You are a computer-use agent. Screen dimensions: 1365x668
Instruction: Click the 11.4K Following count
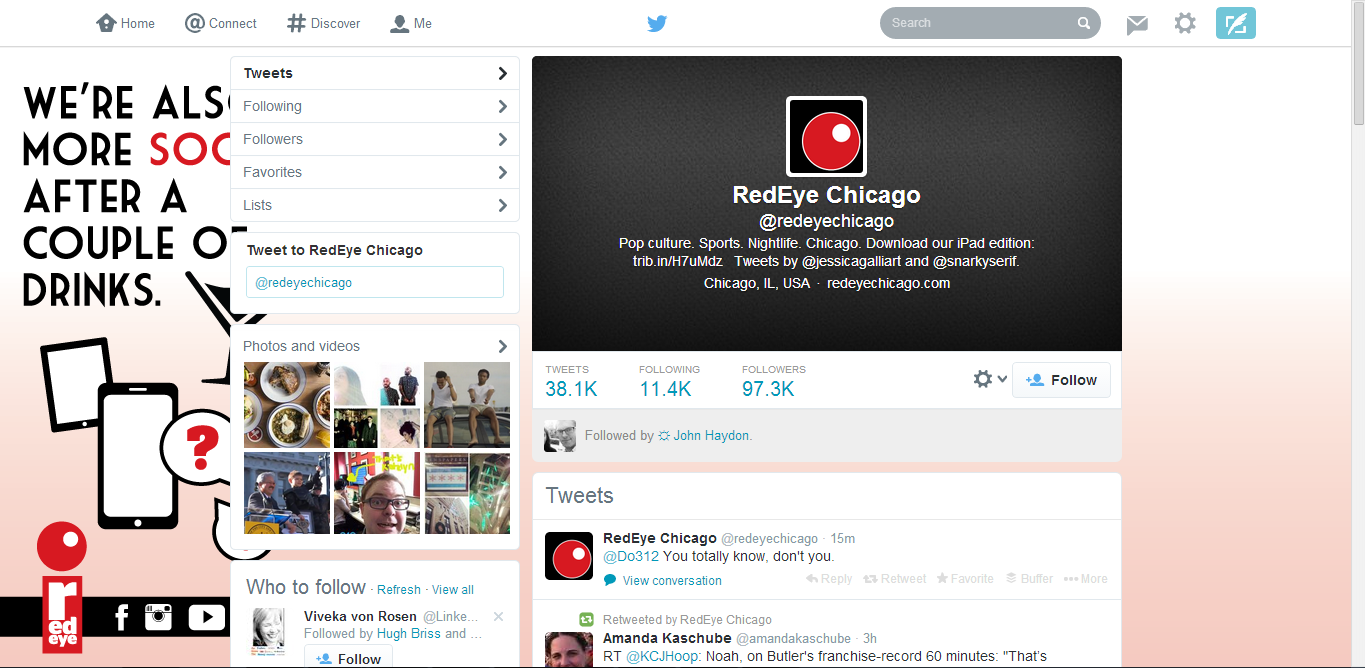665,389
